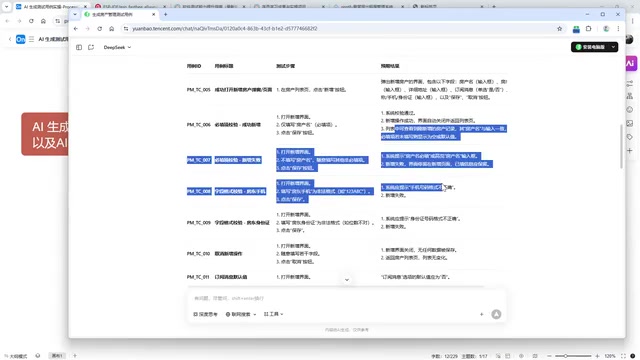
Task: Click the highlighted PM_TC_007 cell
Action: (198, 160)
